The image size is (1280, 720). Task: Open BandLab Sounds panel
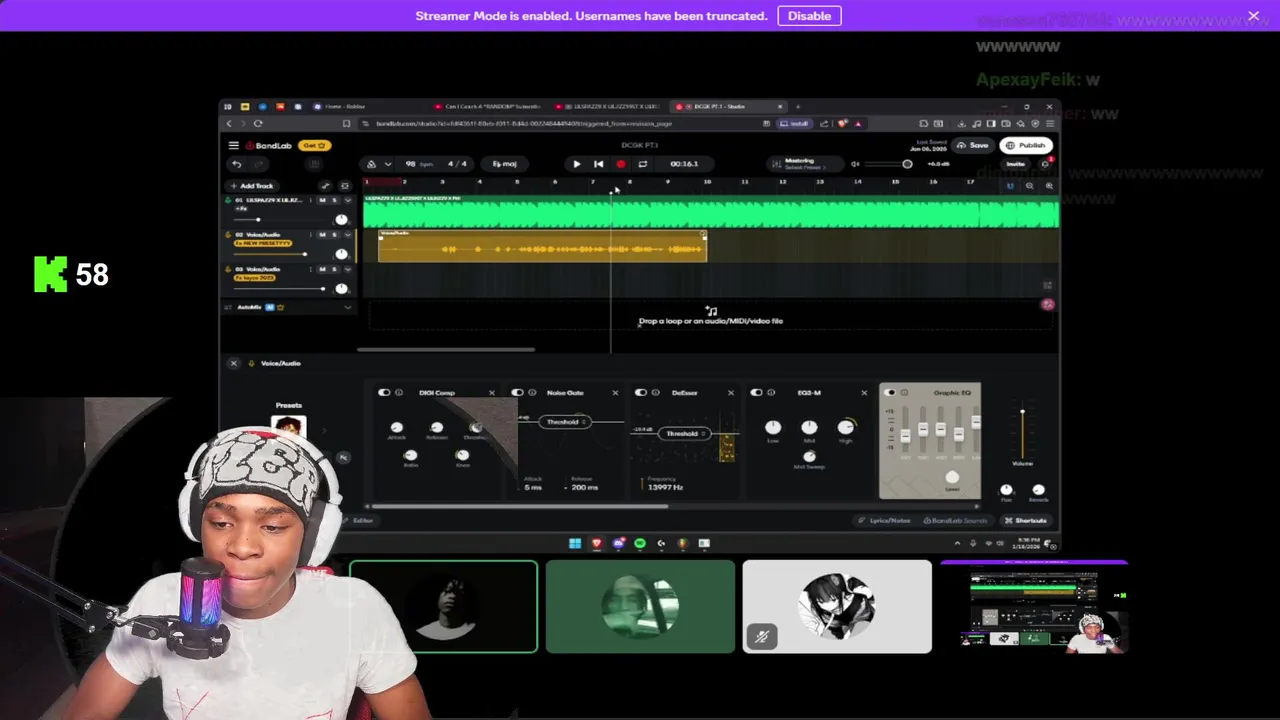click(x=955, y=520)
